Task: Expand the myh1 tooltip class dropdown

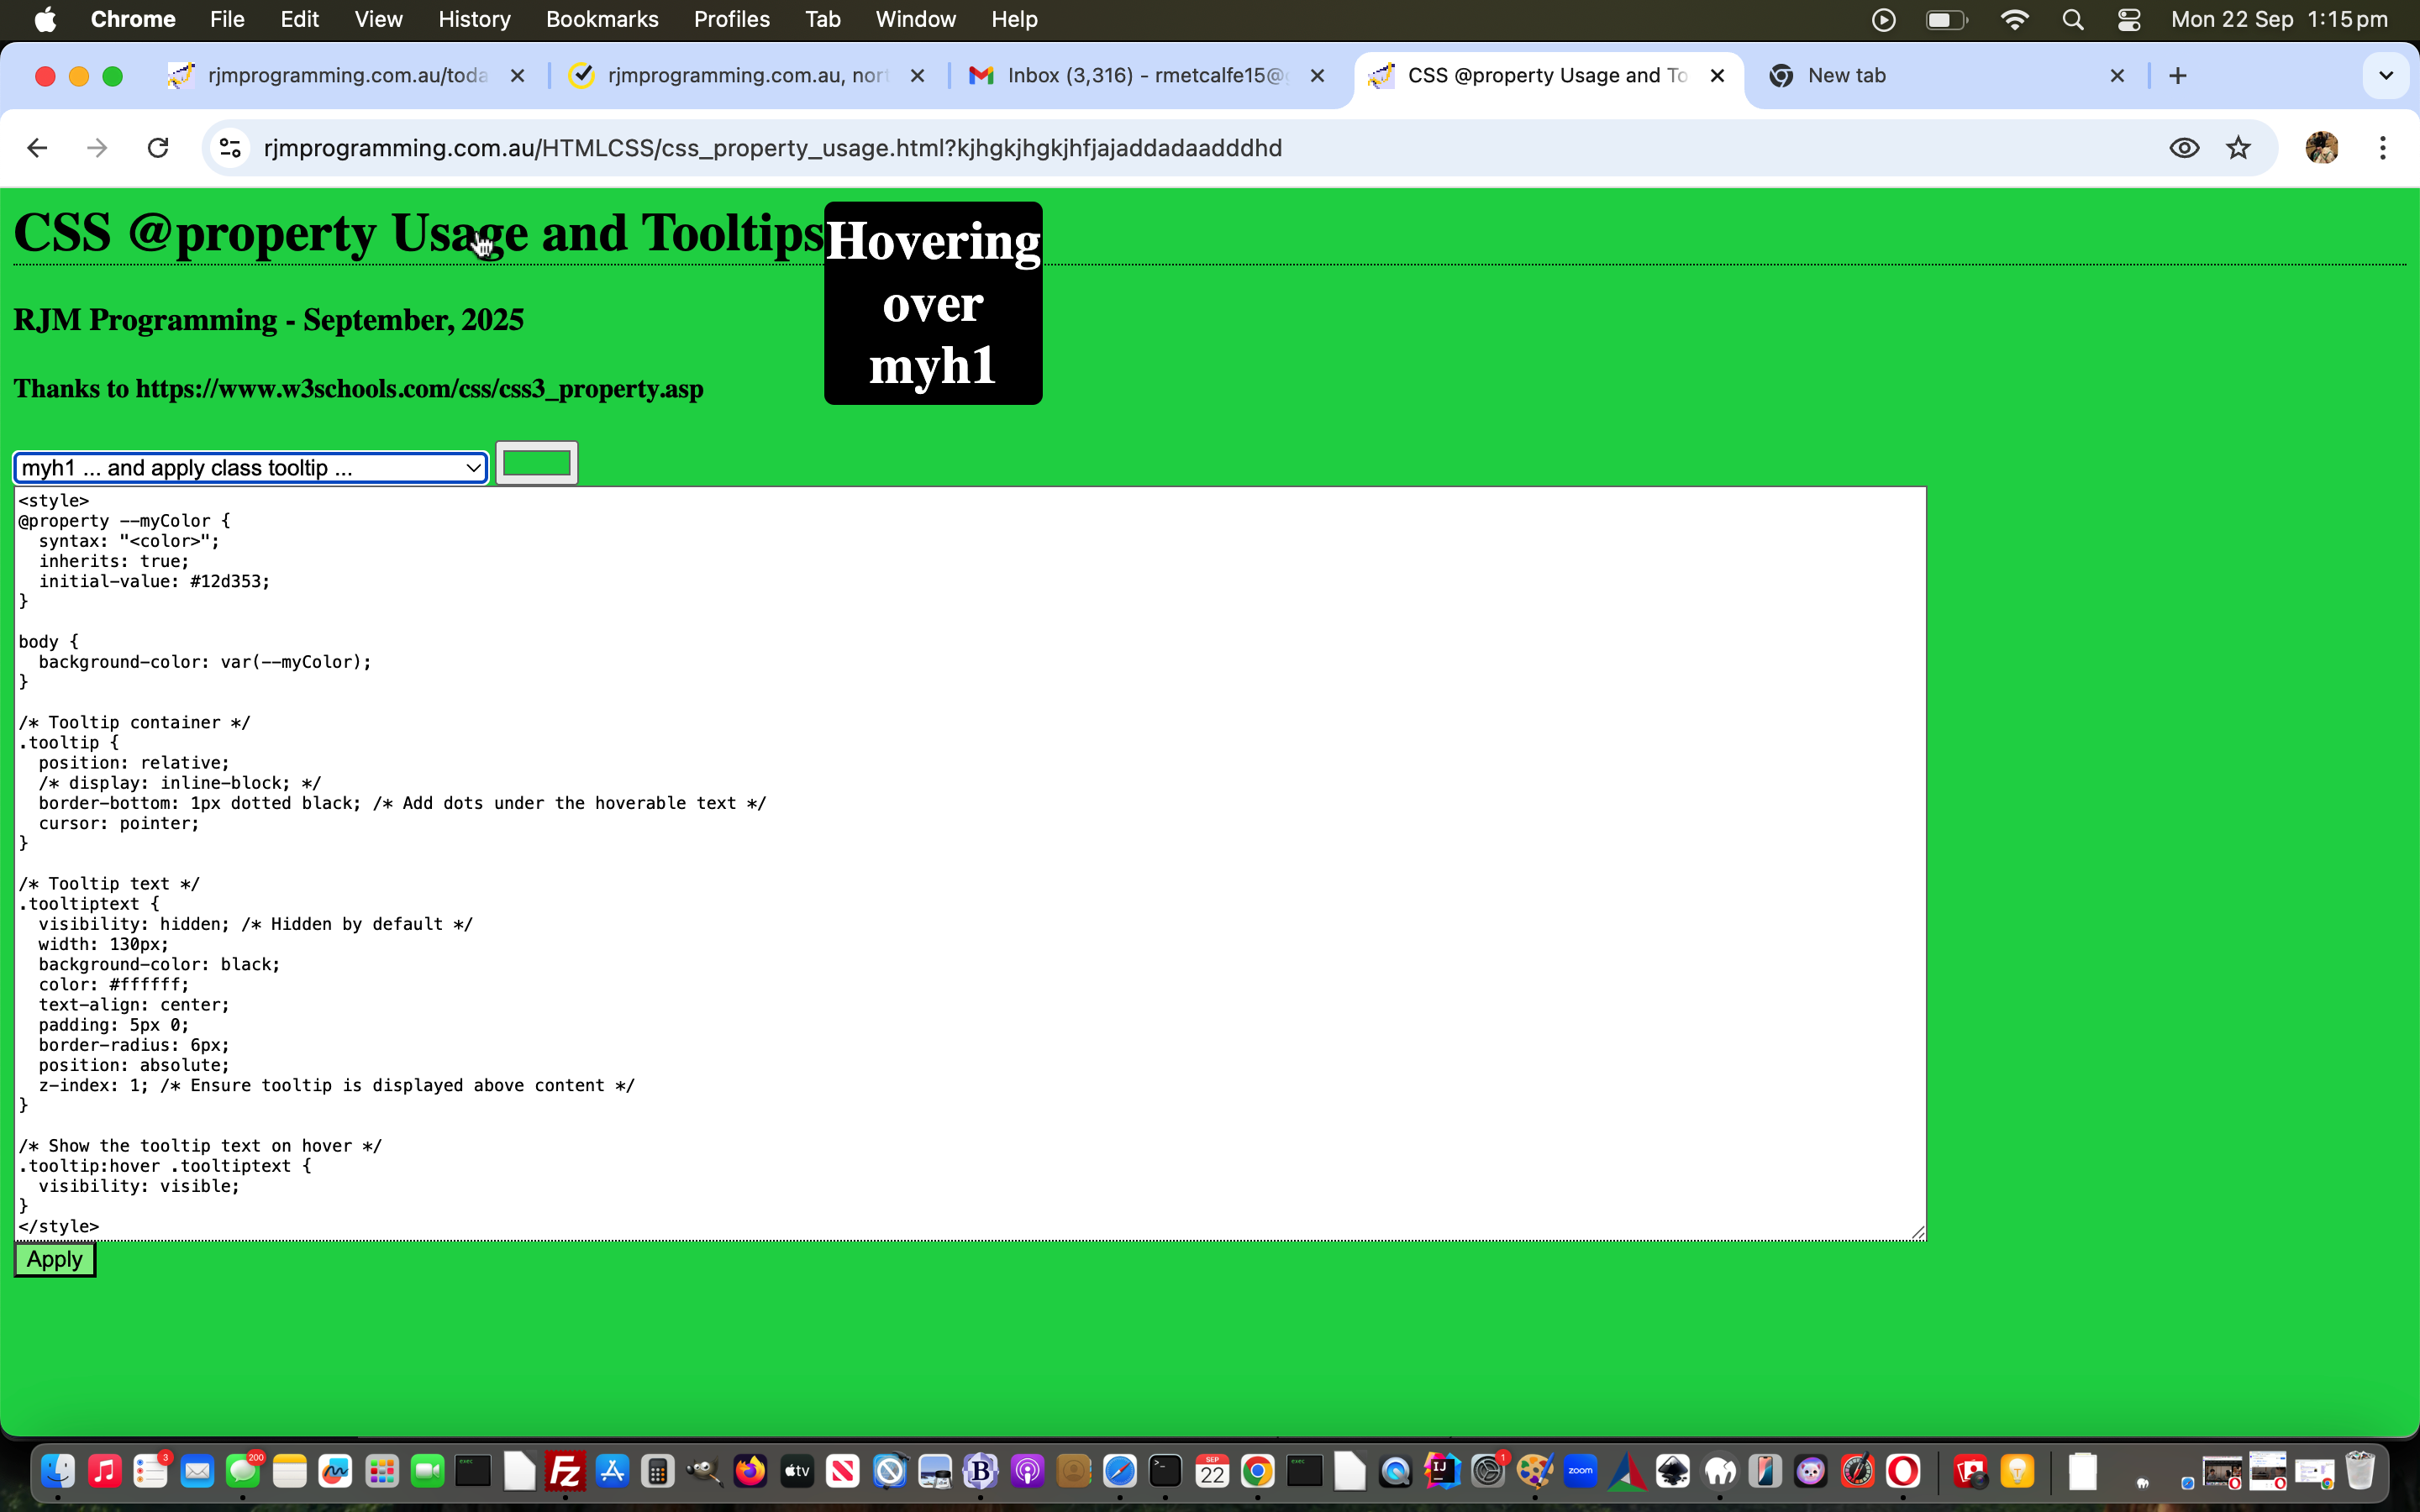Action: [250, 468]
